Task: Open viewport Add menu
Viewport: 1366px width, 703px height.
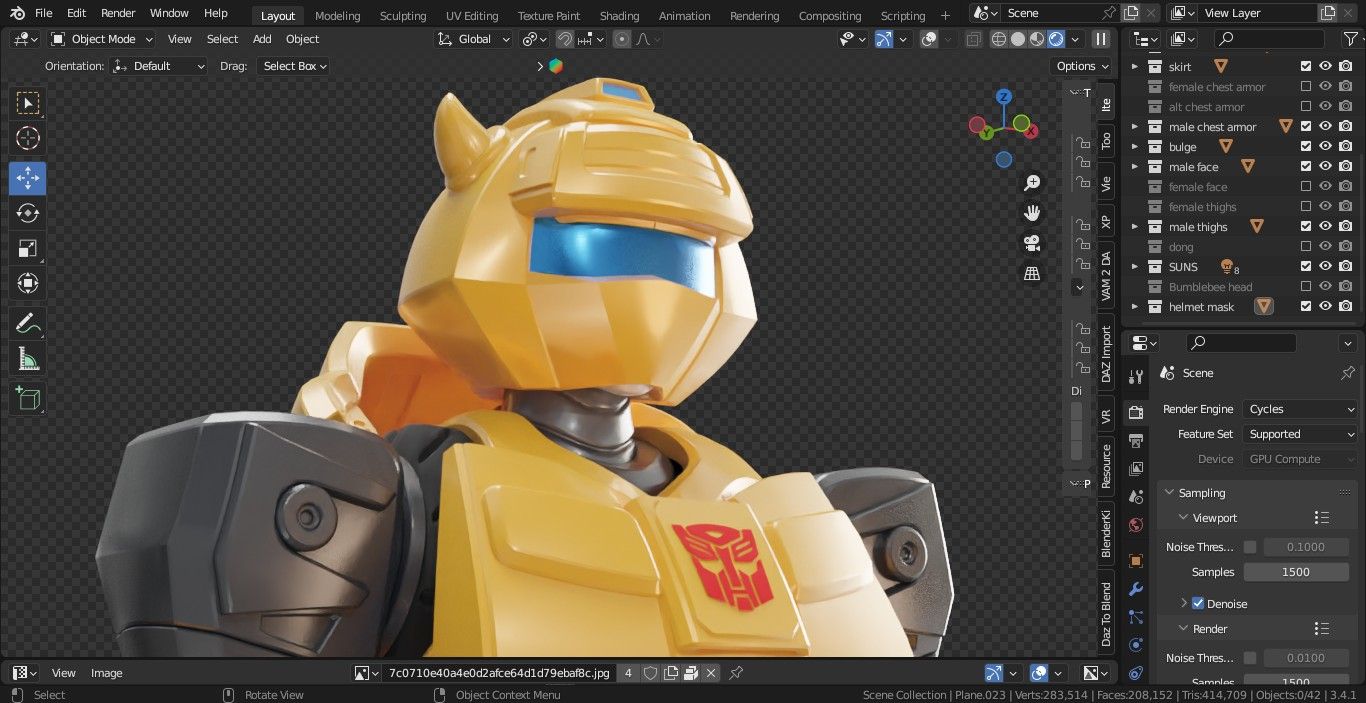Action: (x=262, y=39)
